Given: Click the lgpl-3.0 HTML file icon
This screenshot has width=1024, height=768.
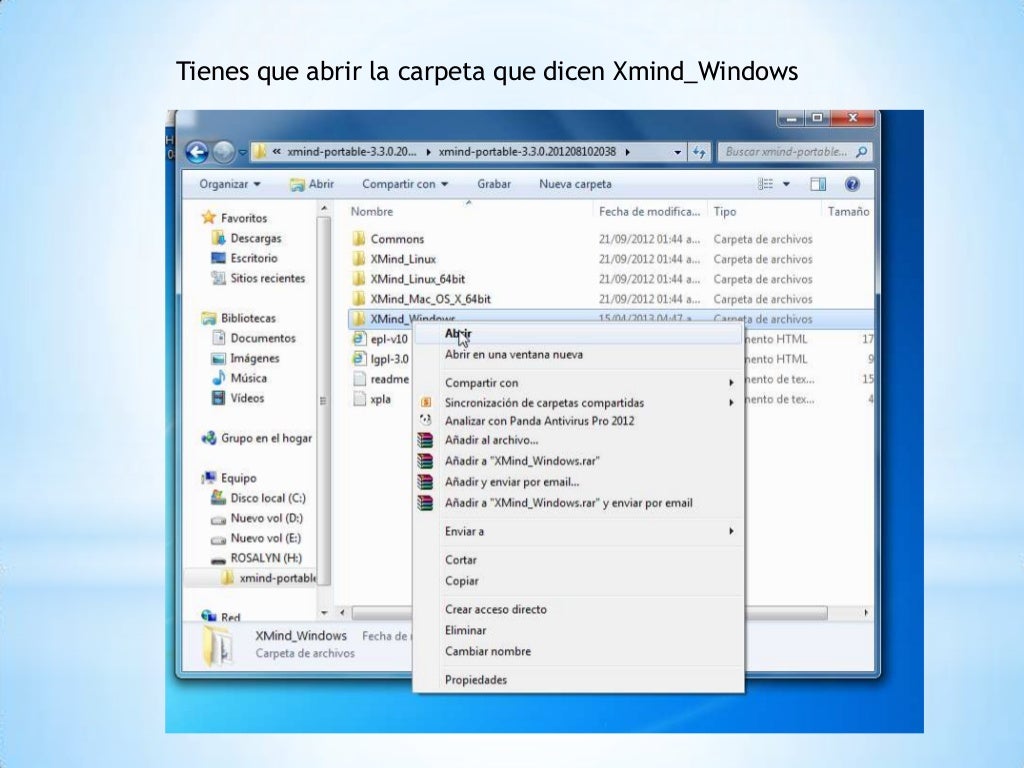Looking at the screenshot, I should (x=359, y=359).
